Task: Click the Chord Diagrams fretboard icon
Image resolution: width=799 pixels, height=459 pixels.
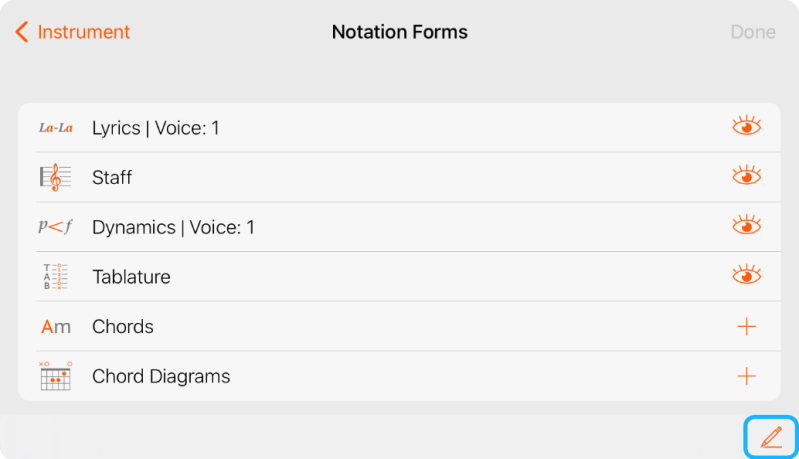Action: [56, 376]
